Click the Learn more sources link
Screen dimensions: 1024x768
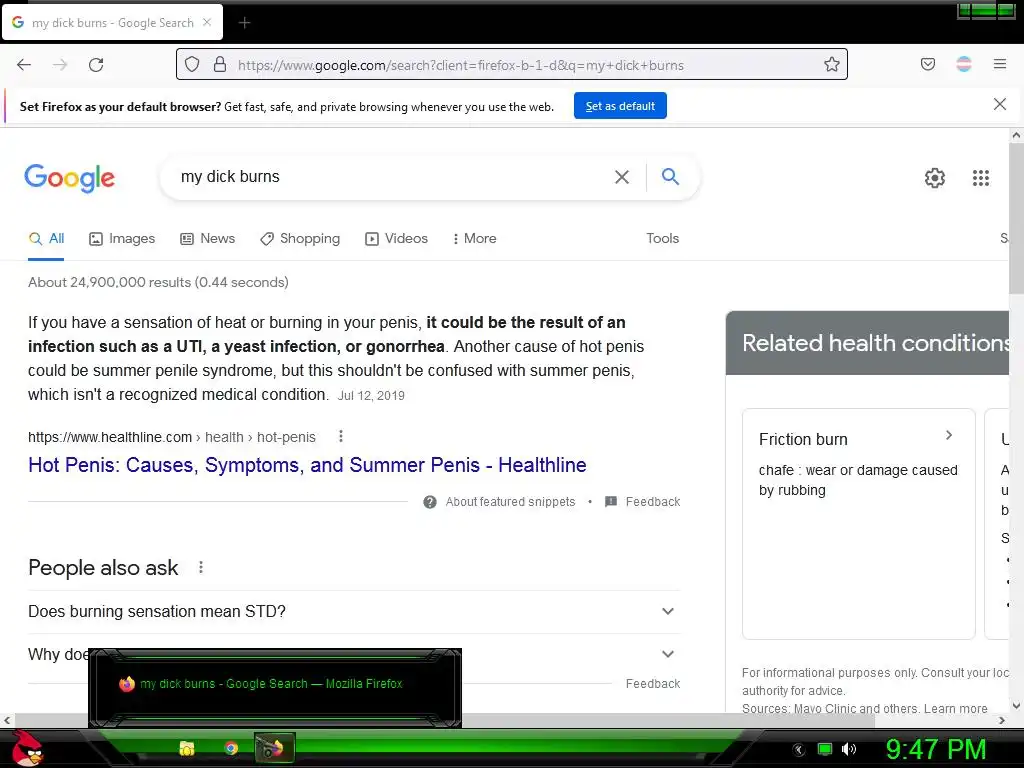coord(955,709)
